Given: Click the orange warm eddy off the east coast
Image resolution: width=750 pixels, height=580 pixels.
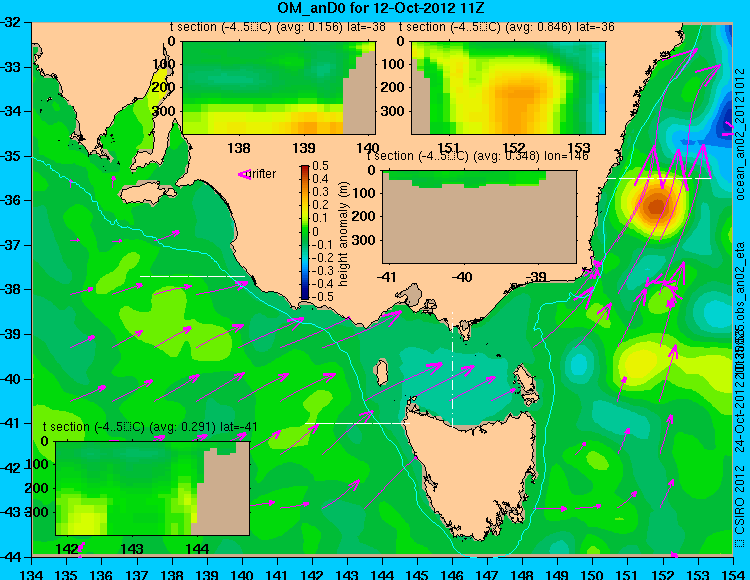Looking at the screenshot, I should (656, 206).
